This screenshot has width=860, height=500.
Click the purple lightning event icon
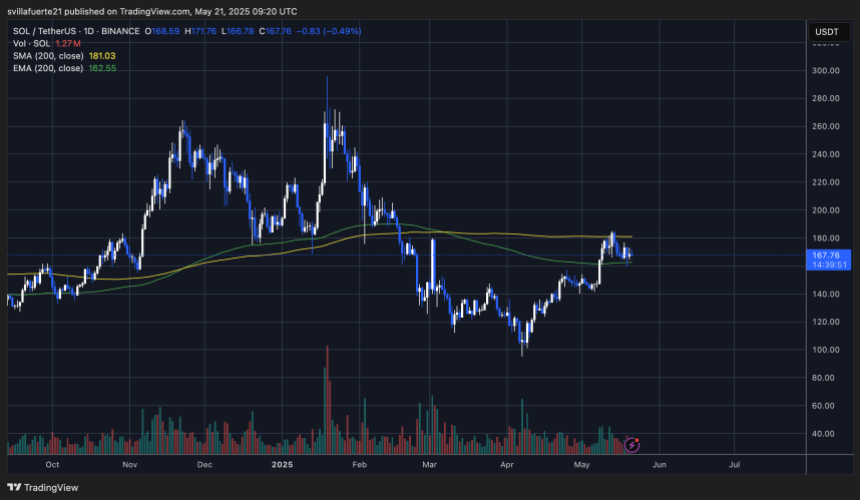click(x=631, y=443)
